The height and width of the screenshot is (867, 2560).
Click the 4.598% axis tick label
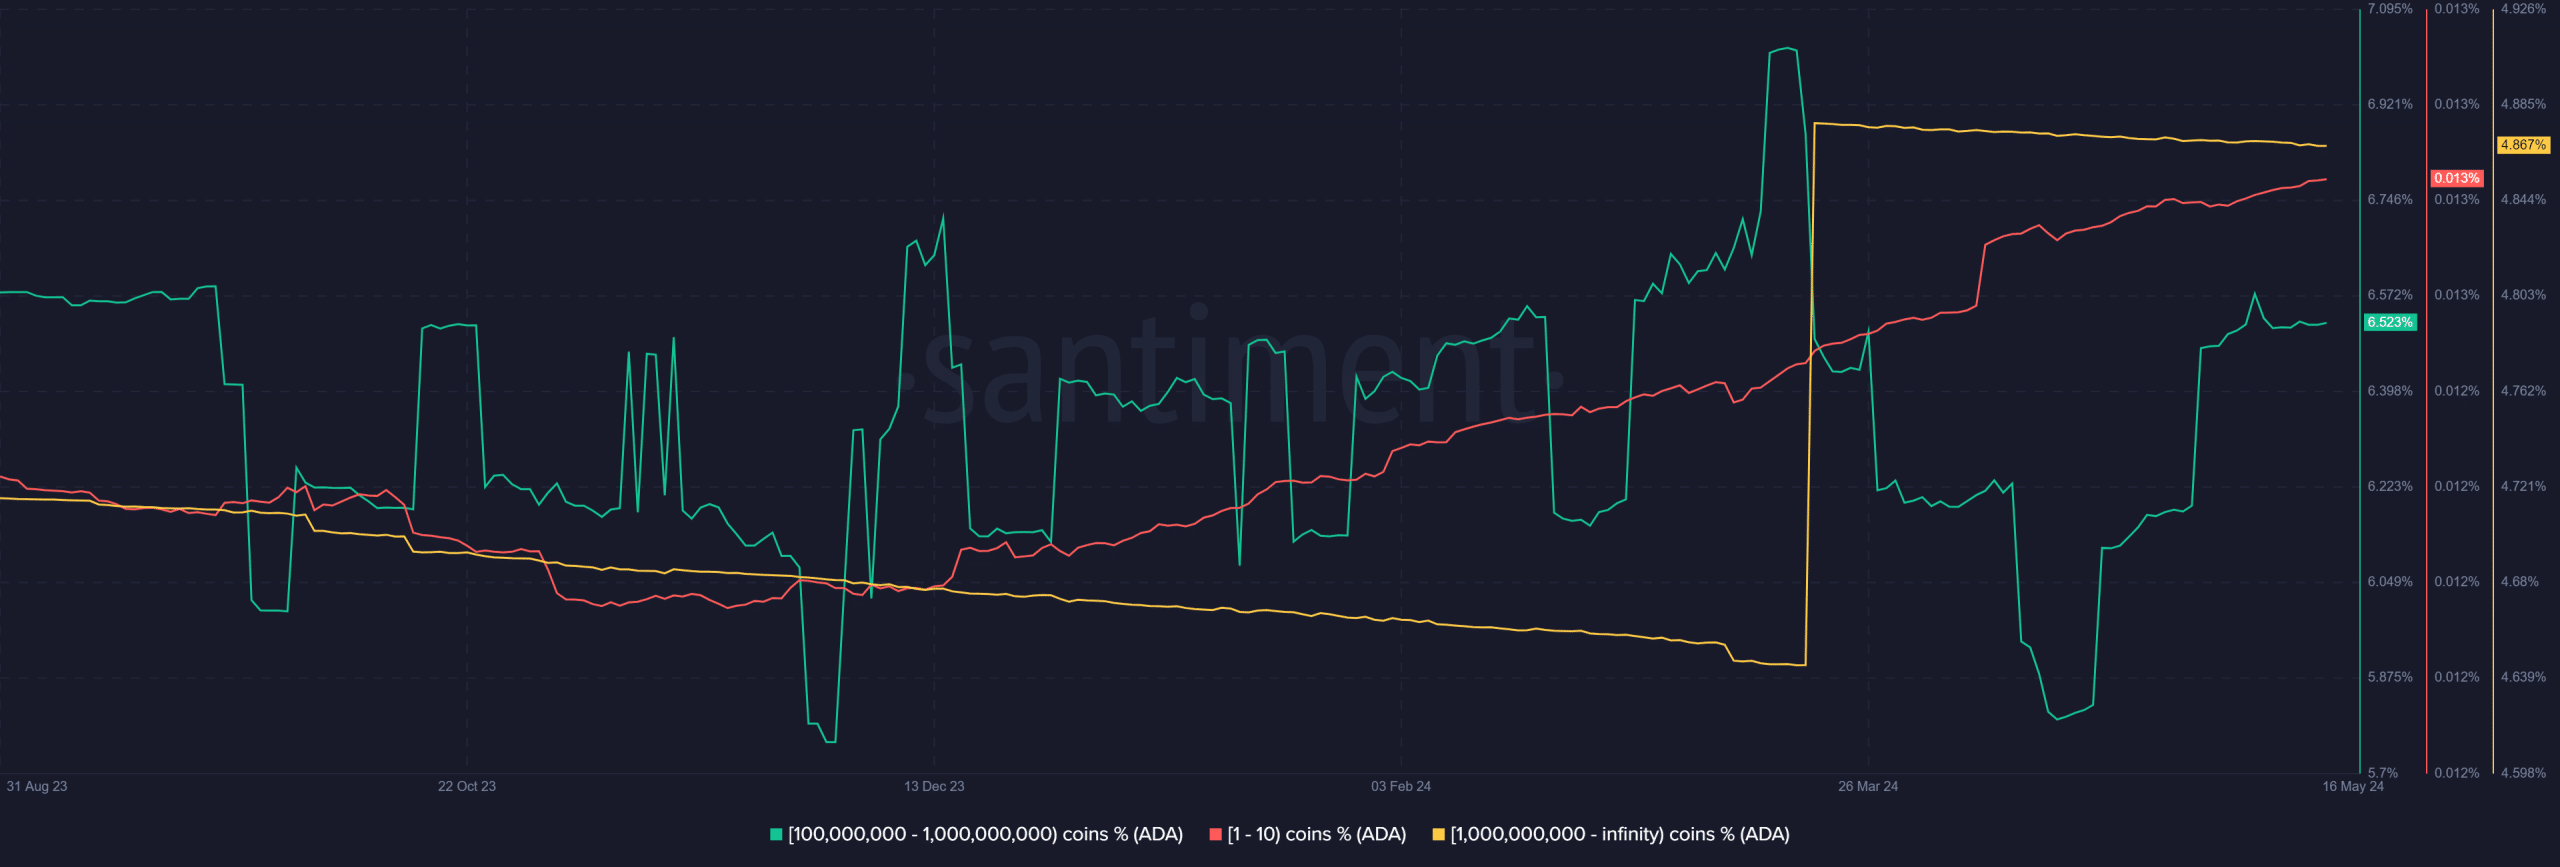click(x=2523, y=773)
